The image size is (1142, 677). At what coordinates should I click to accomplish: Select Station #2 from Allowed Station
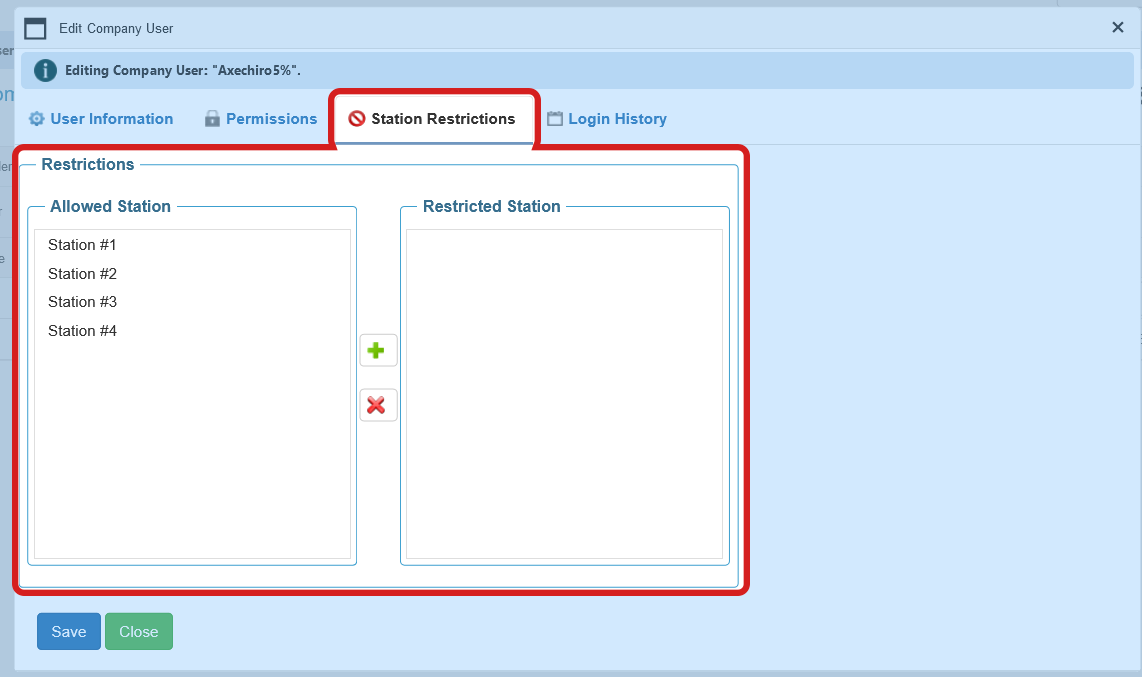[x=82, y=273]
